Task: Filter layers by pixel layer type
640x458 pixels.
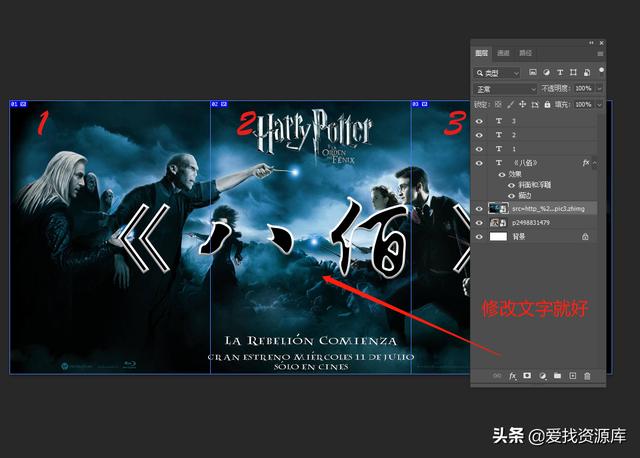Action: point(533,73)
